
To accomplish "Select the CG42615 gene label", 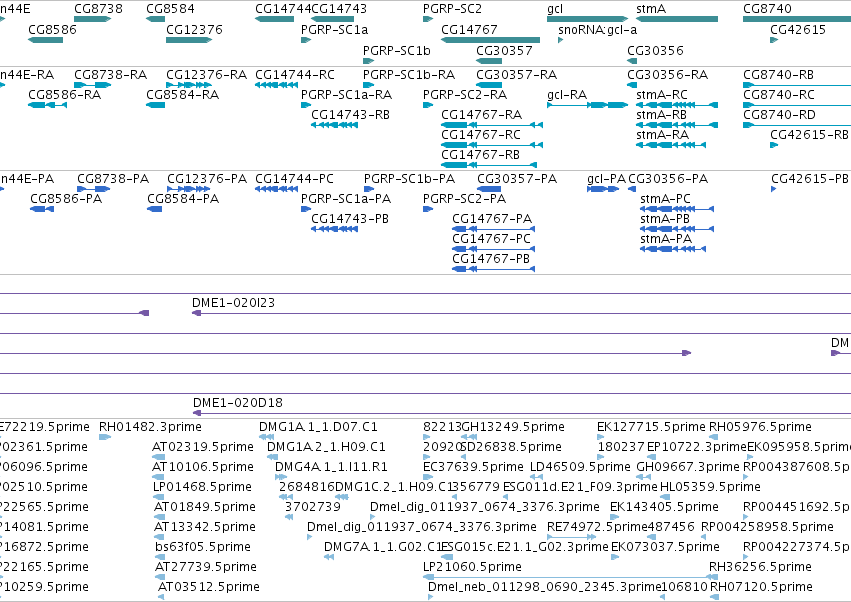I will tap(798, 29).
